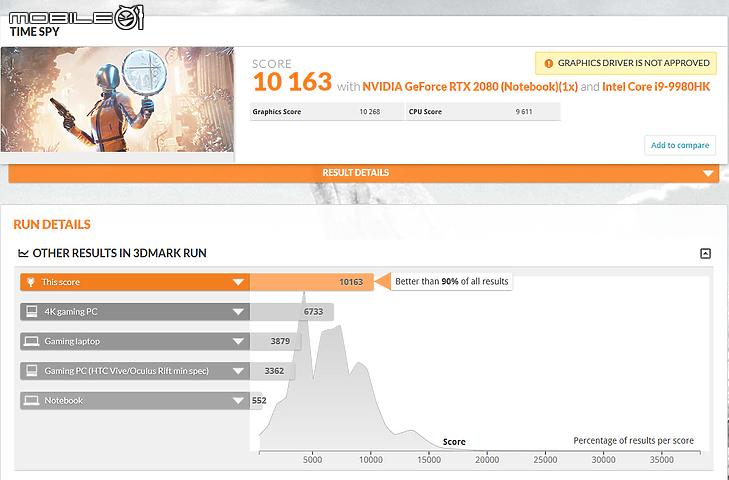Open the Gaming laptop dropdown arrow
The width and height of the screenshot is (729, 480).
[238, 341]
